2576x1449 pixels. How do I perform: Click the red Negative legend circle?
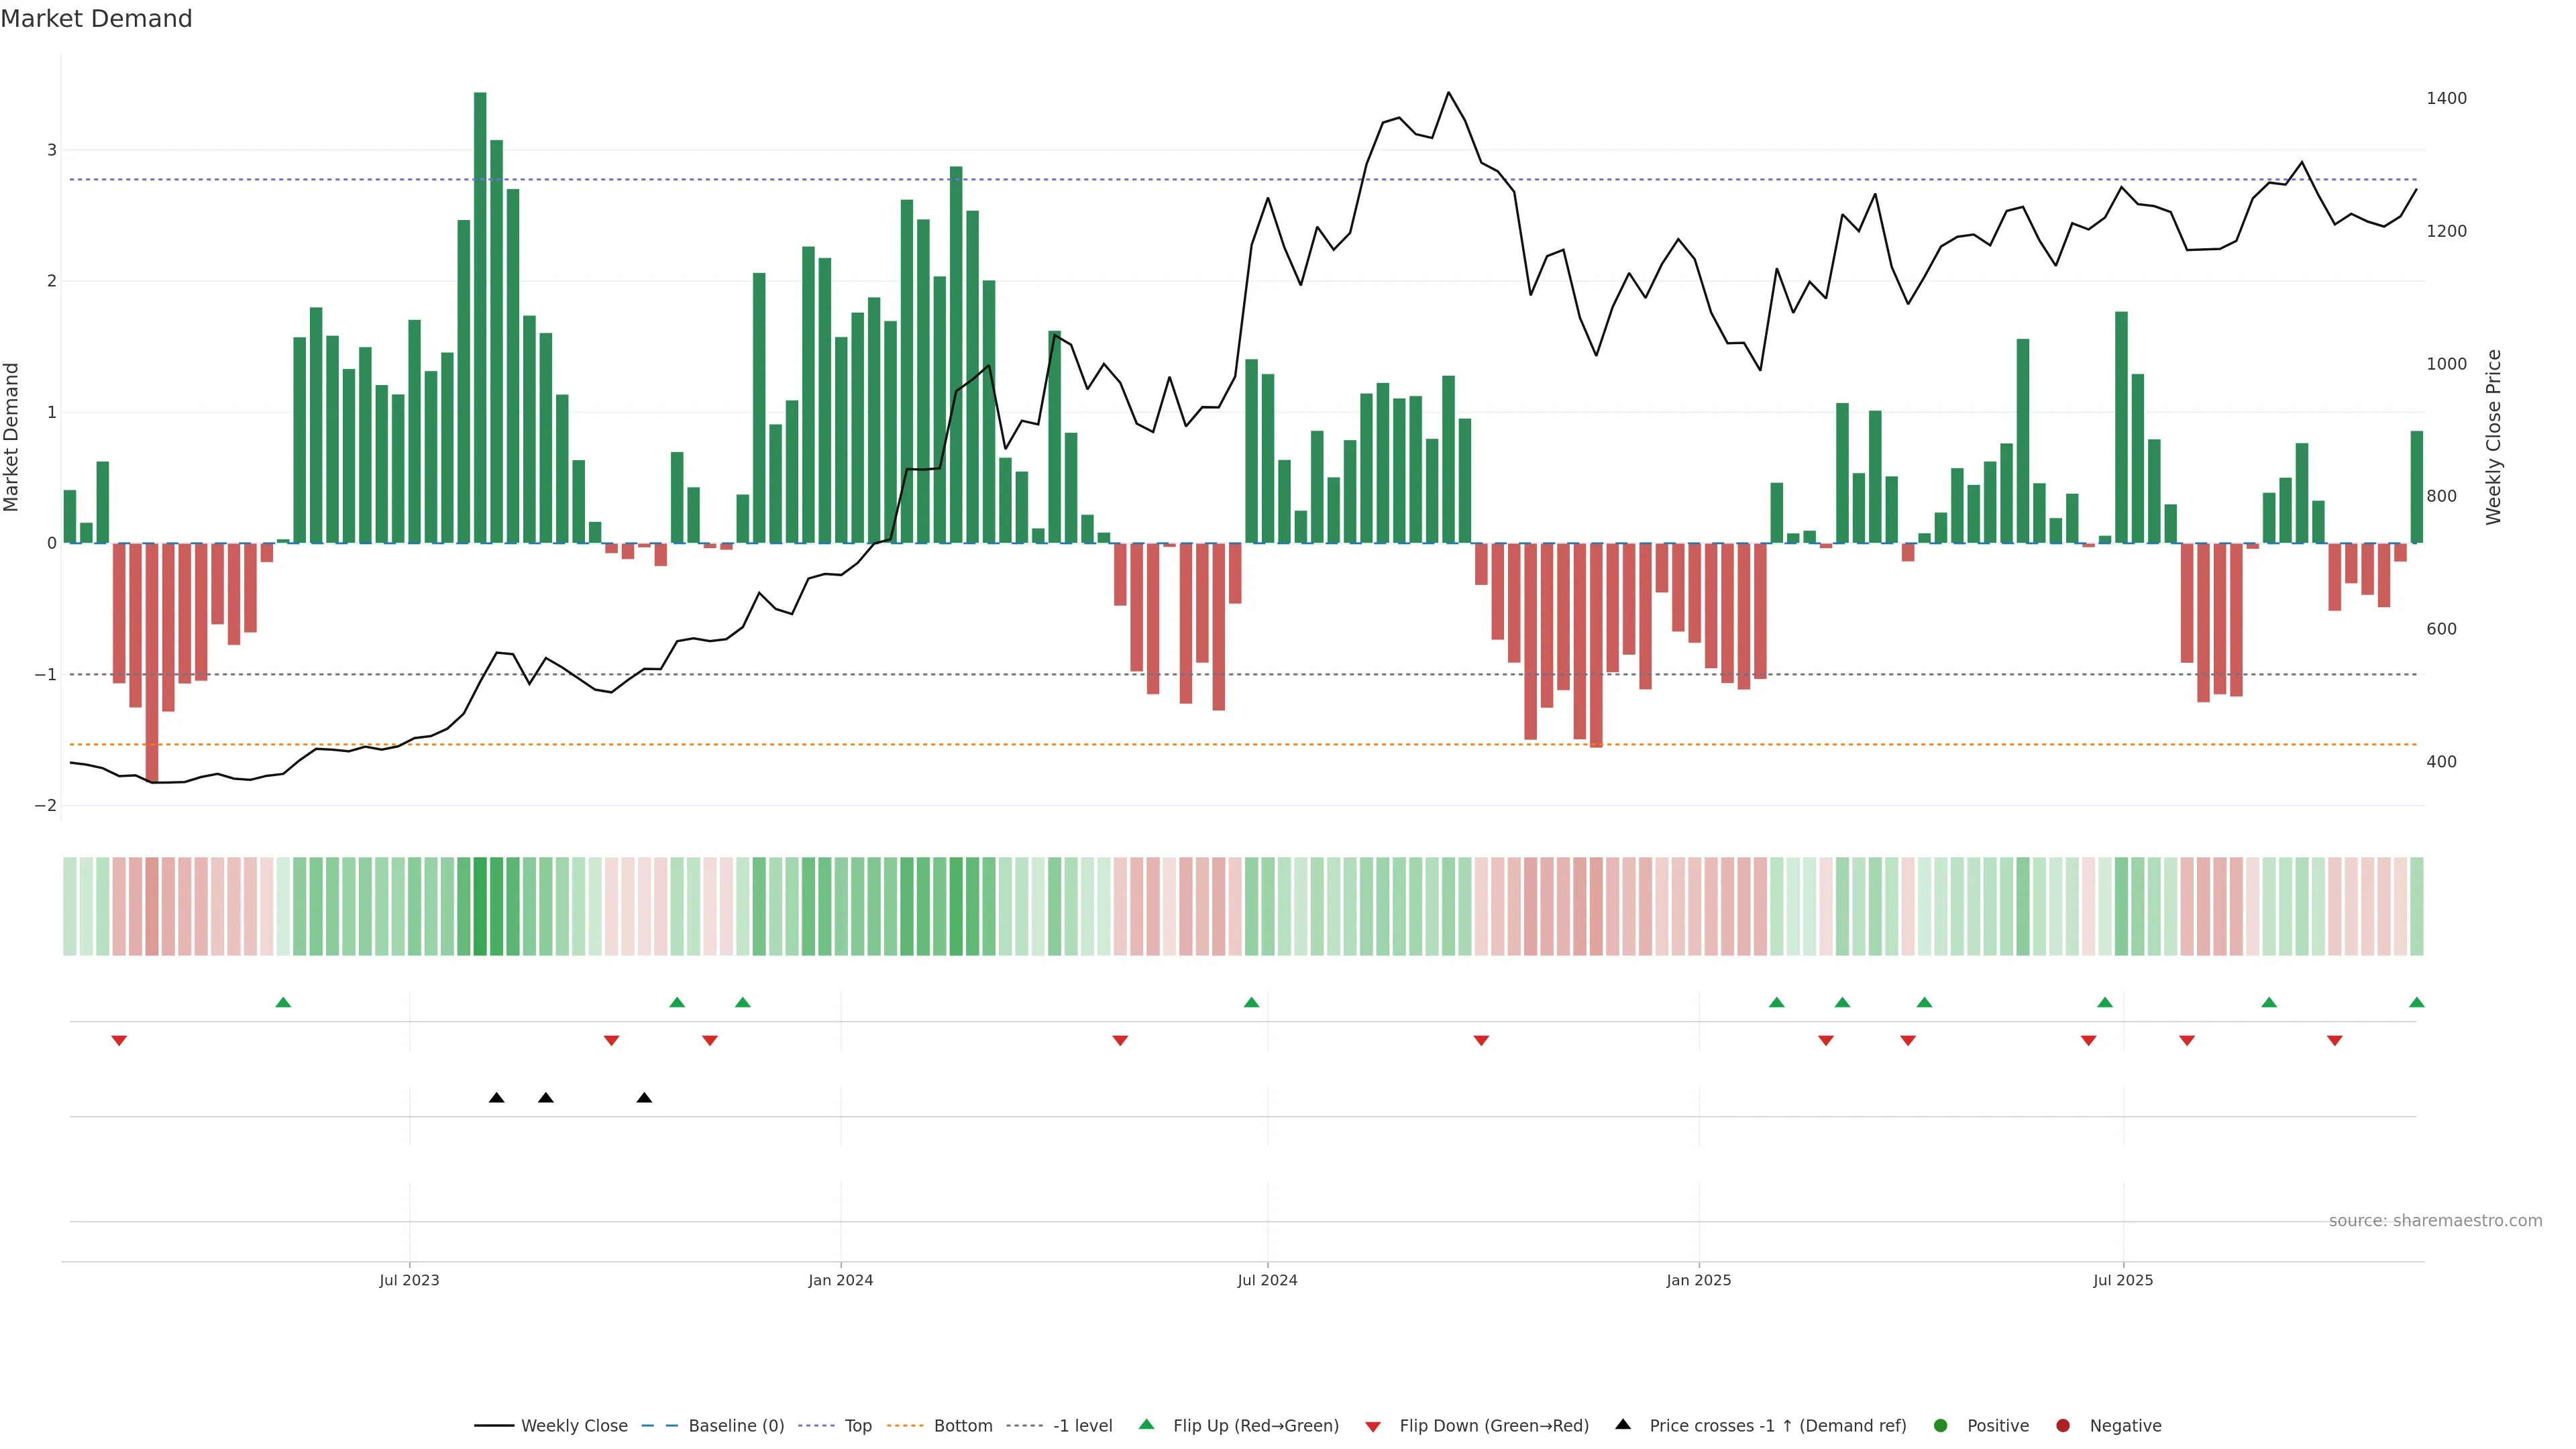2062,1425
